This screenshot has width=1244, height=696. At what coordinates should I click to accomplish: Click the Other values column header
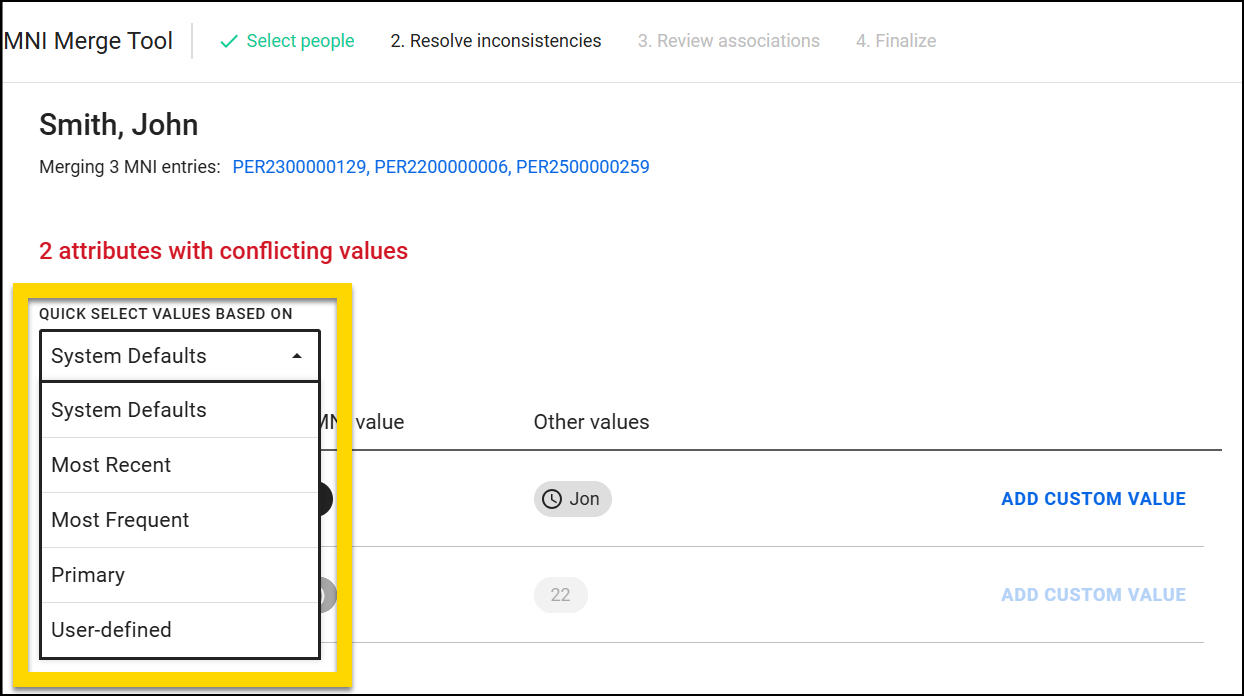coord(591,421)
